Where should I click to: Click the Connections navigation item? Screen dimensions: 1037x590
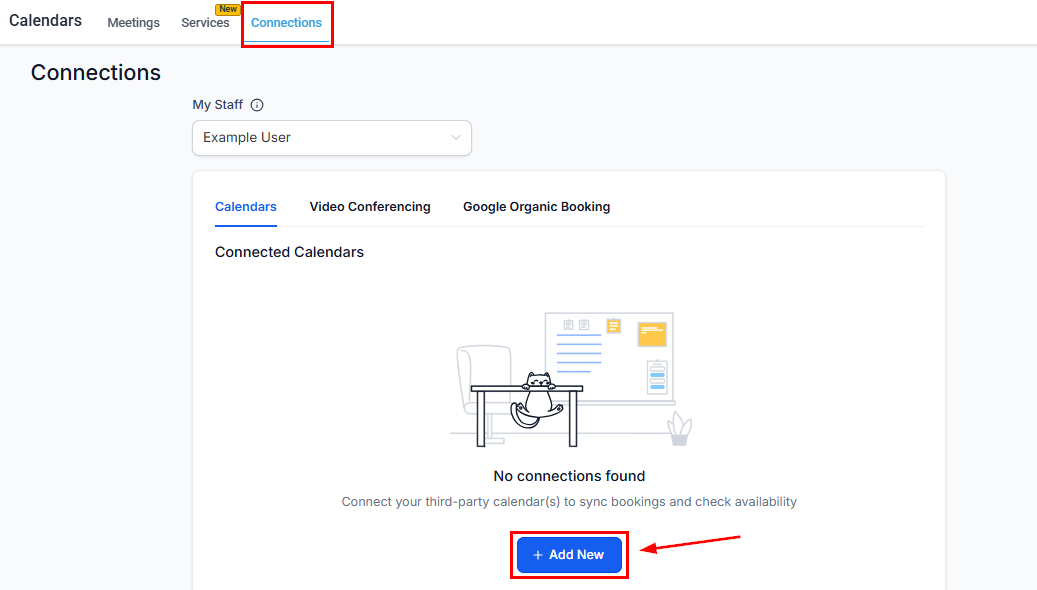point(287,23)
